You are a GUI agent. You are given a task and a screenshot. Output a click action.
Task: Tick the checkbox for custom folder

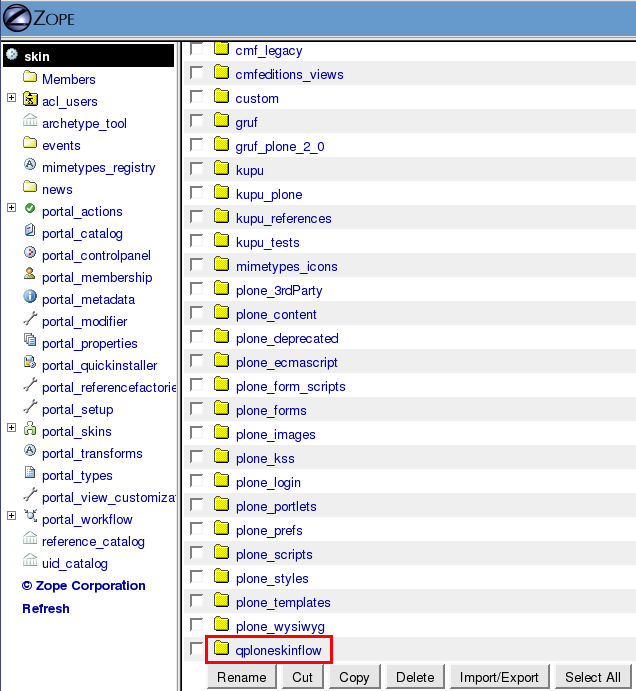pos(196,97)
